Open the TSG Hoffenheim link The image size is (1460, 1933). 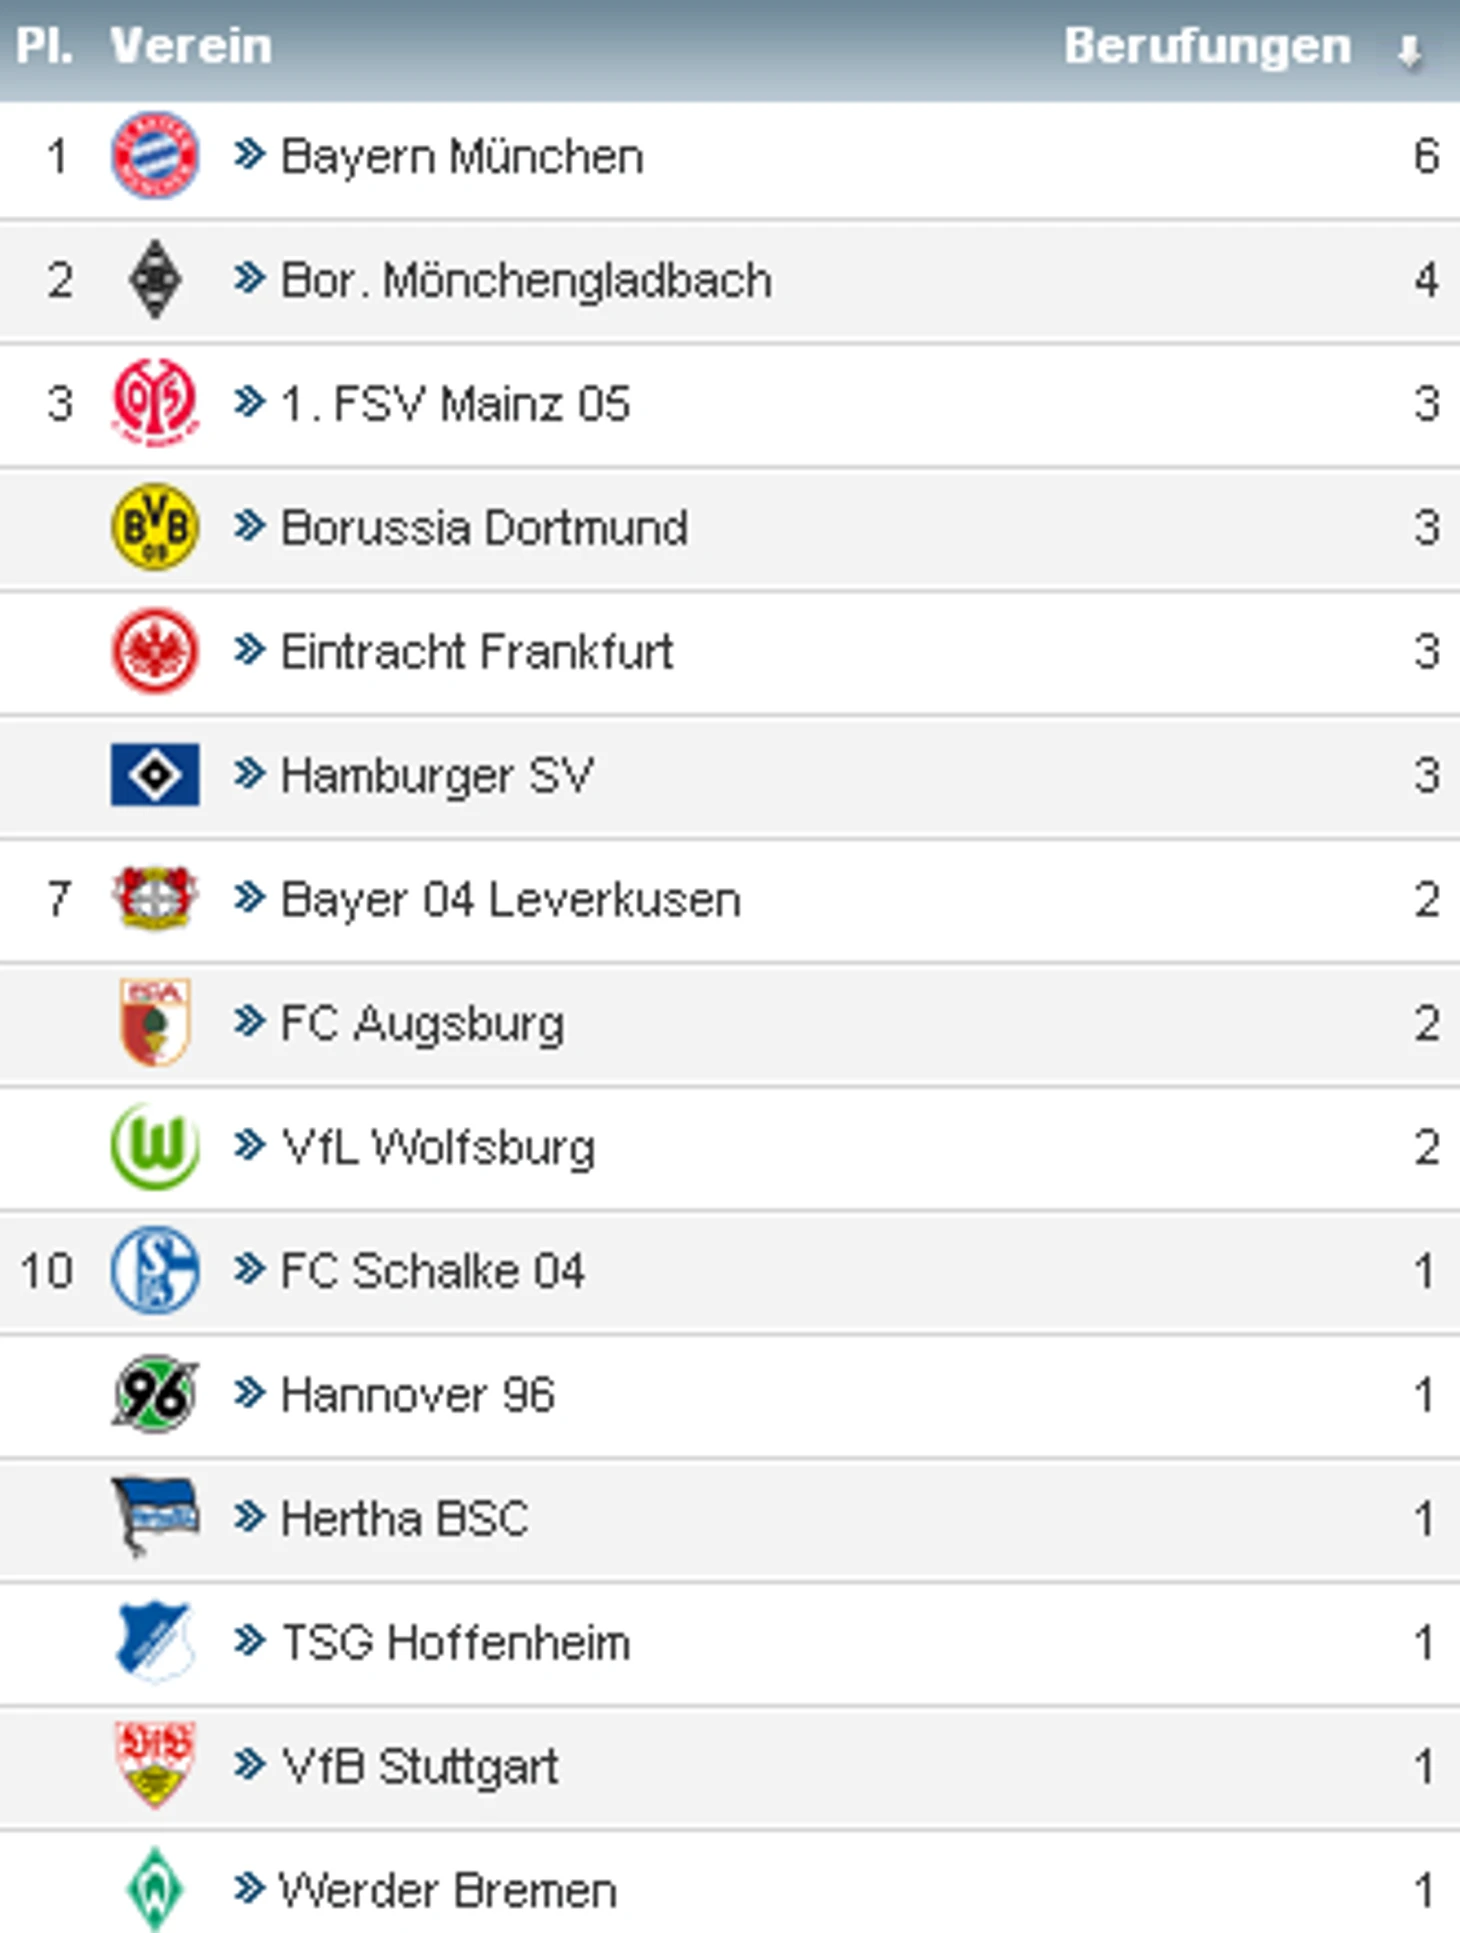[456, 1642]
